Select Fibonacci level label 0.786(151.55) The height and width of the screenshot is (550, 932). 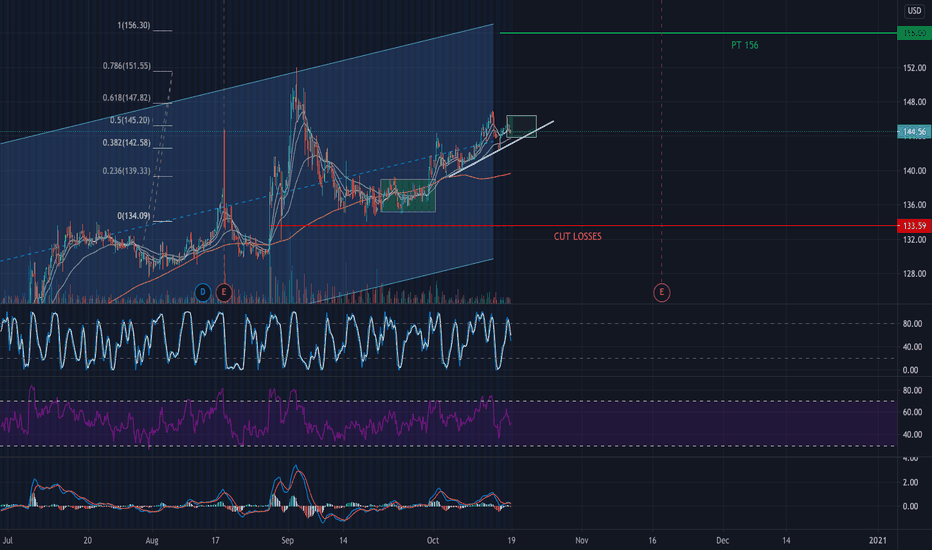127,66
